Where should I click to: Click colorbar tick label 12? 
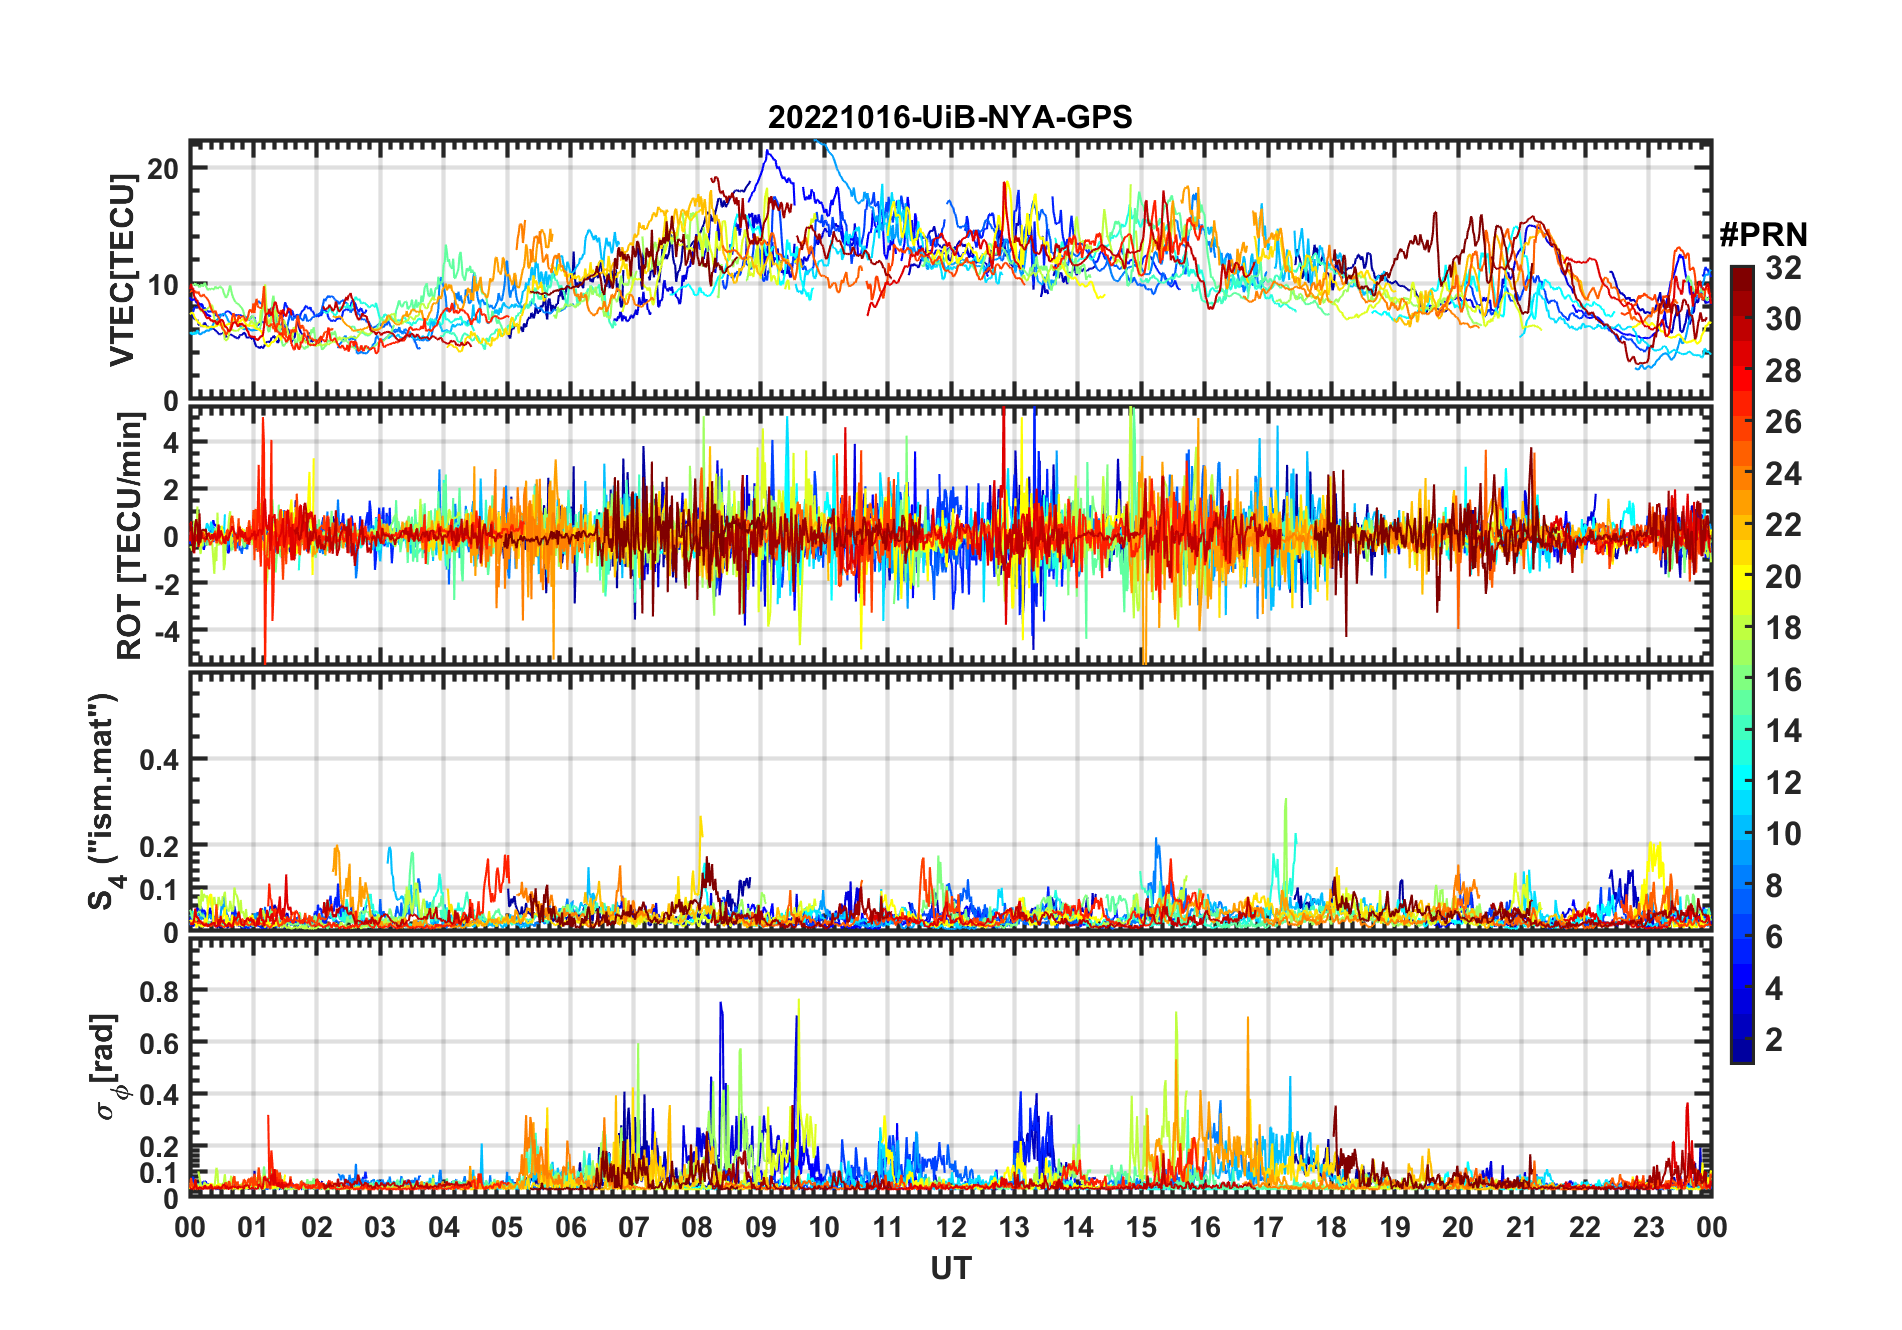[1783, 783]
